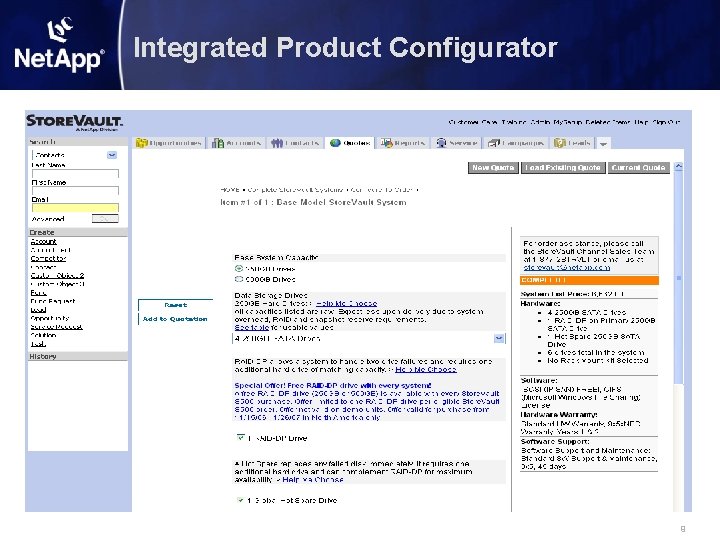This screenshot has width=720, height=540.
Task: Click the StoreVault logo
Action: point(74,122)
